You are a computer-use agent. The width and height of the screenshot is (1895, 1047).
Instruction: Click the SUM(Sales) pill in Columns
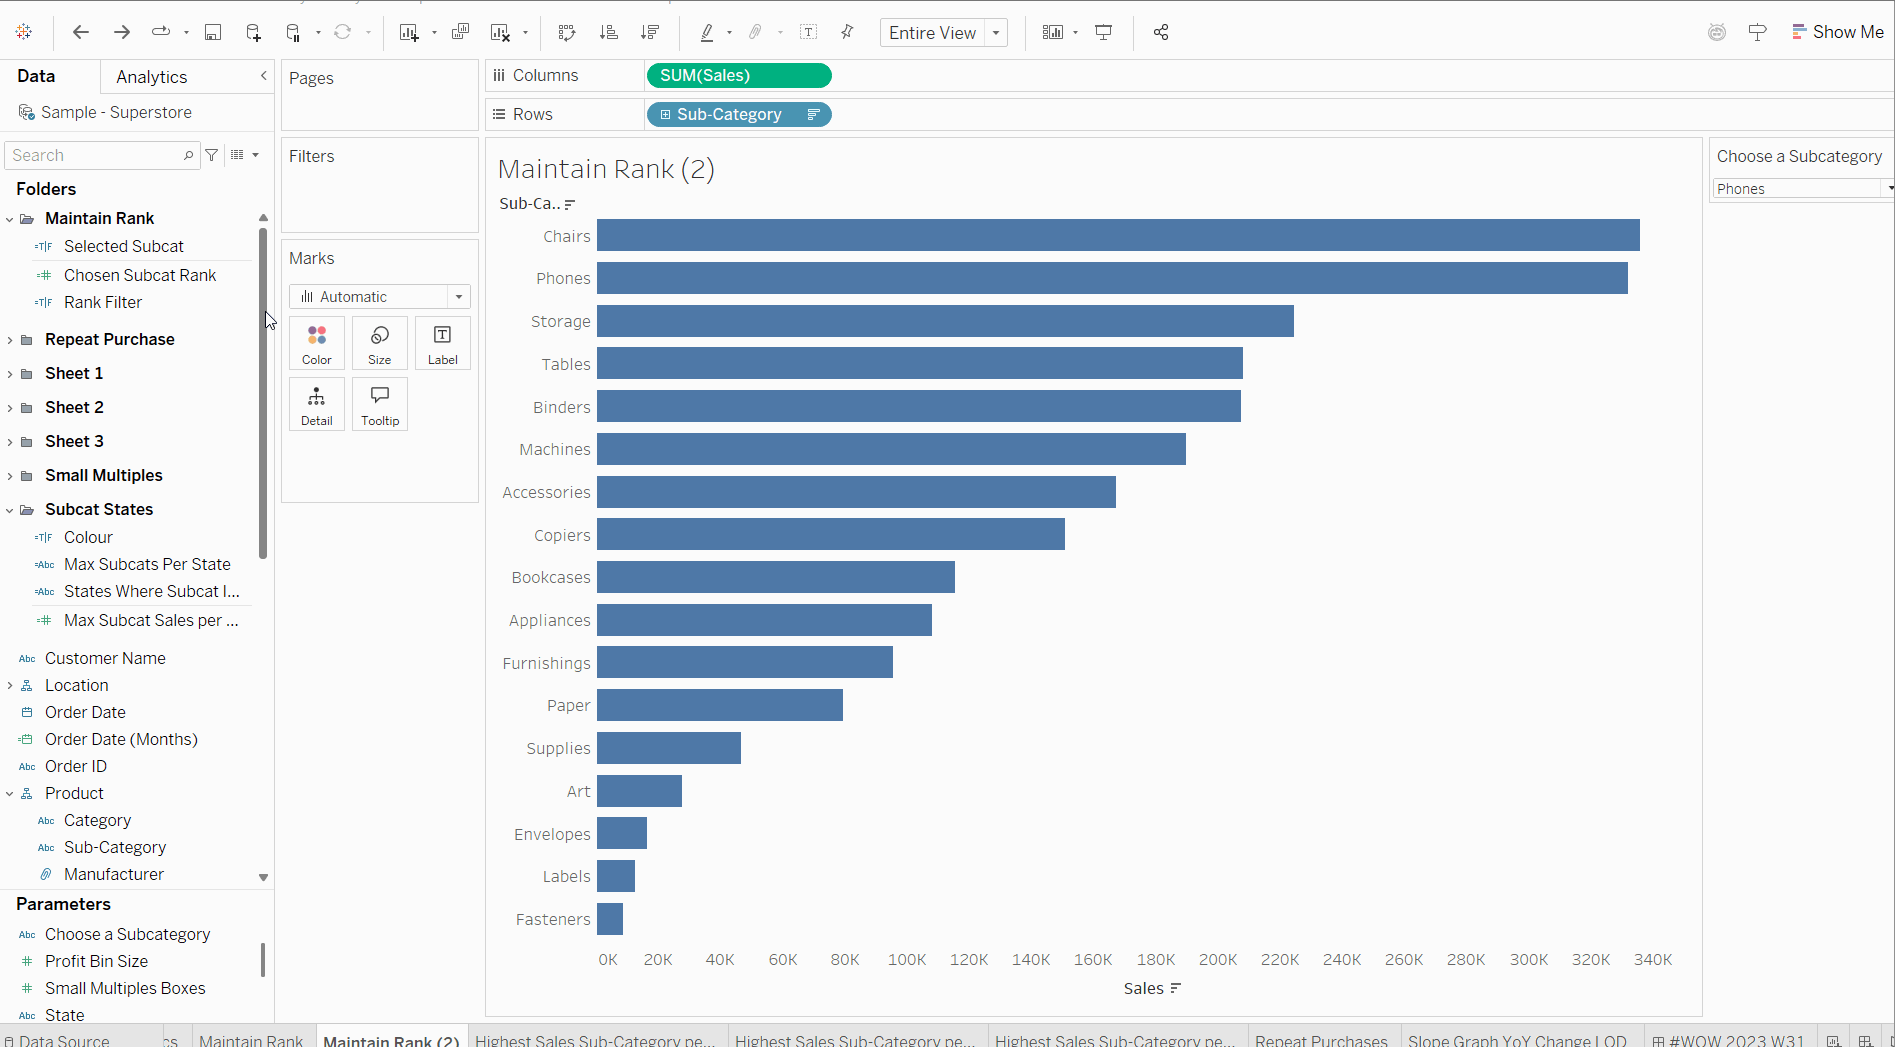(738, 76)
